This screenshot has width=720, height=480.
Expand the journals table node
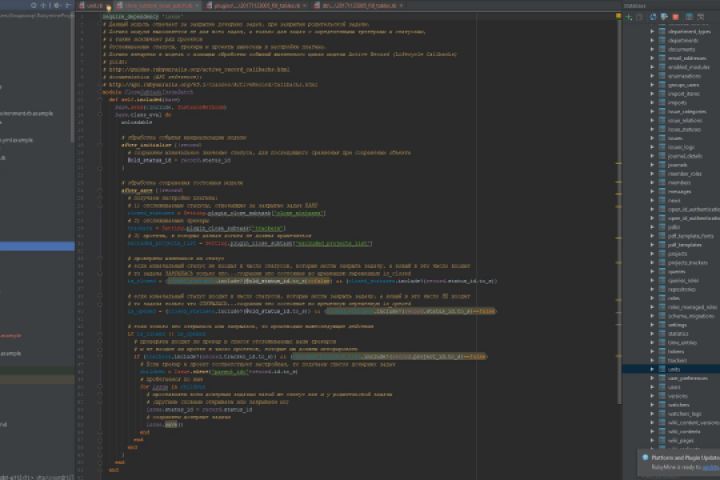652,165
